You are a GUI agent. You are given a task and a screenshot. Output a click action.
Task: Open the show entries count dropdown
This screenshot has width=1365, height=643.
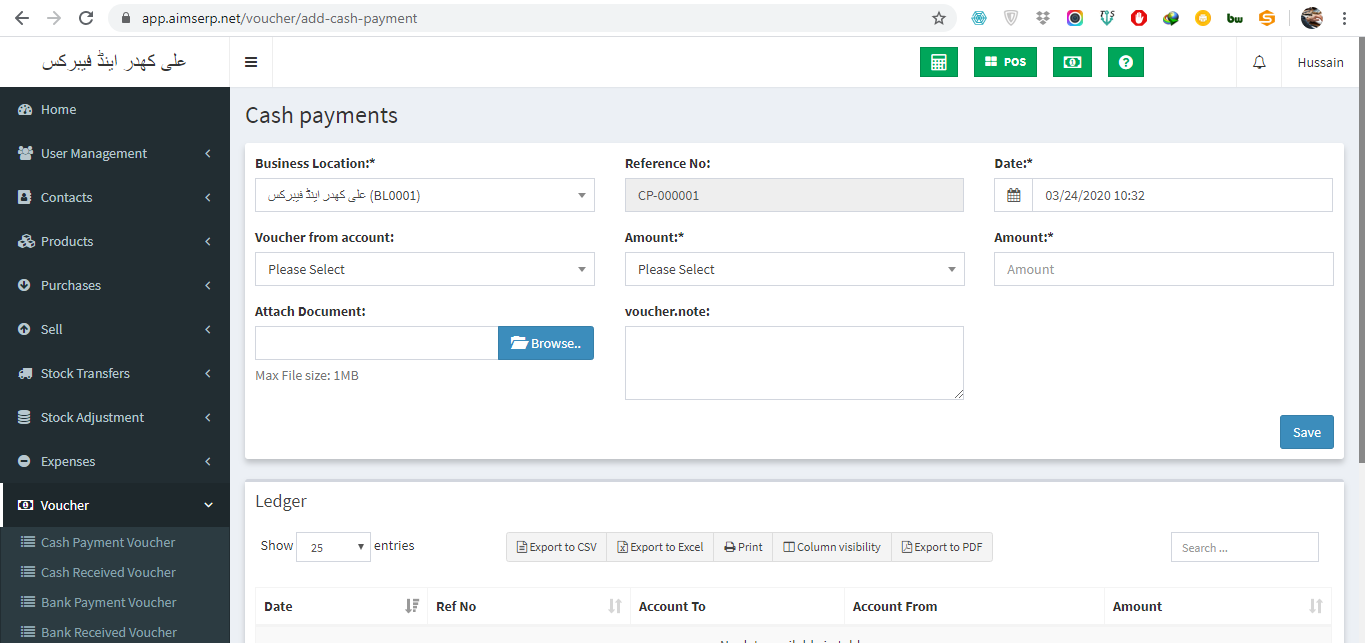(333, 547)
